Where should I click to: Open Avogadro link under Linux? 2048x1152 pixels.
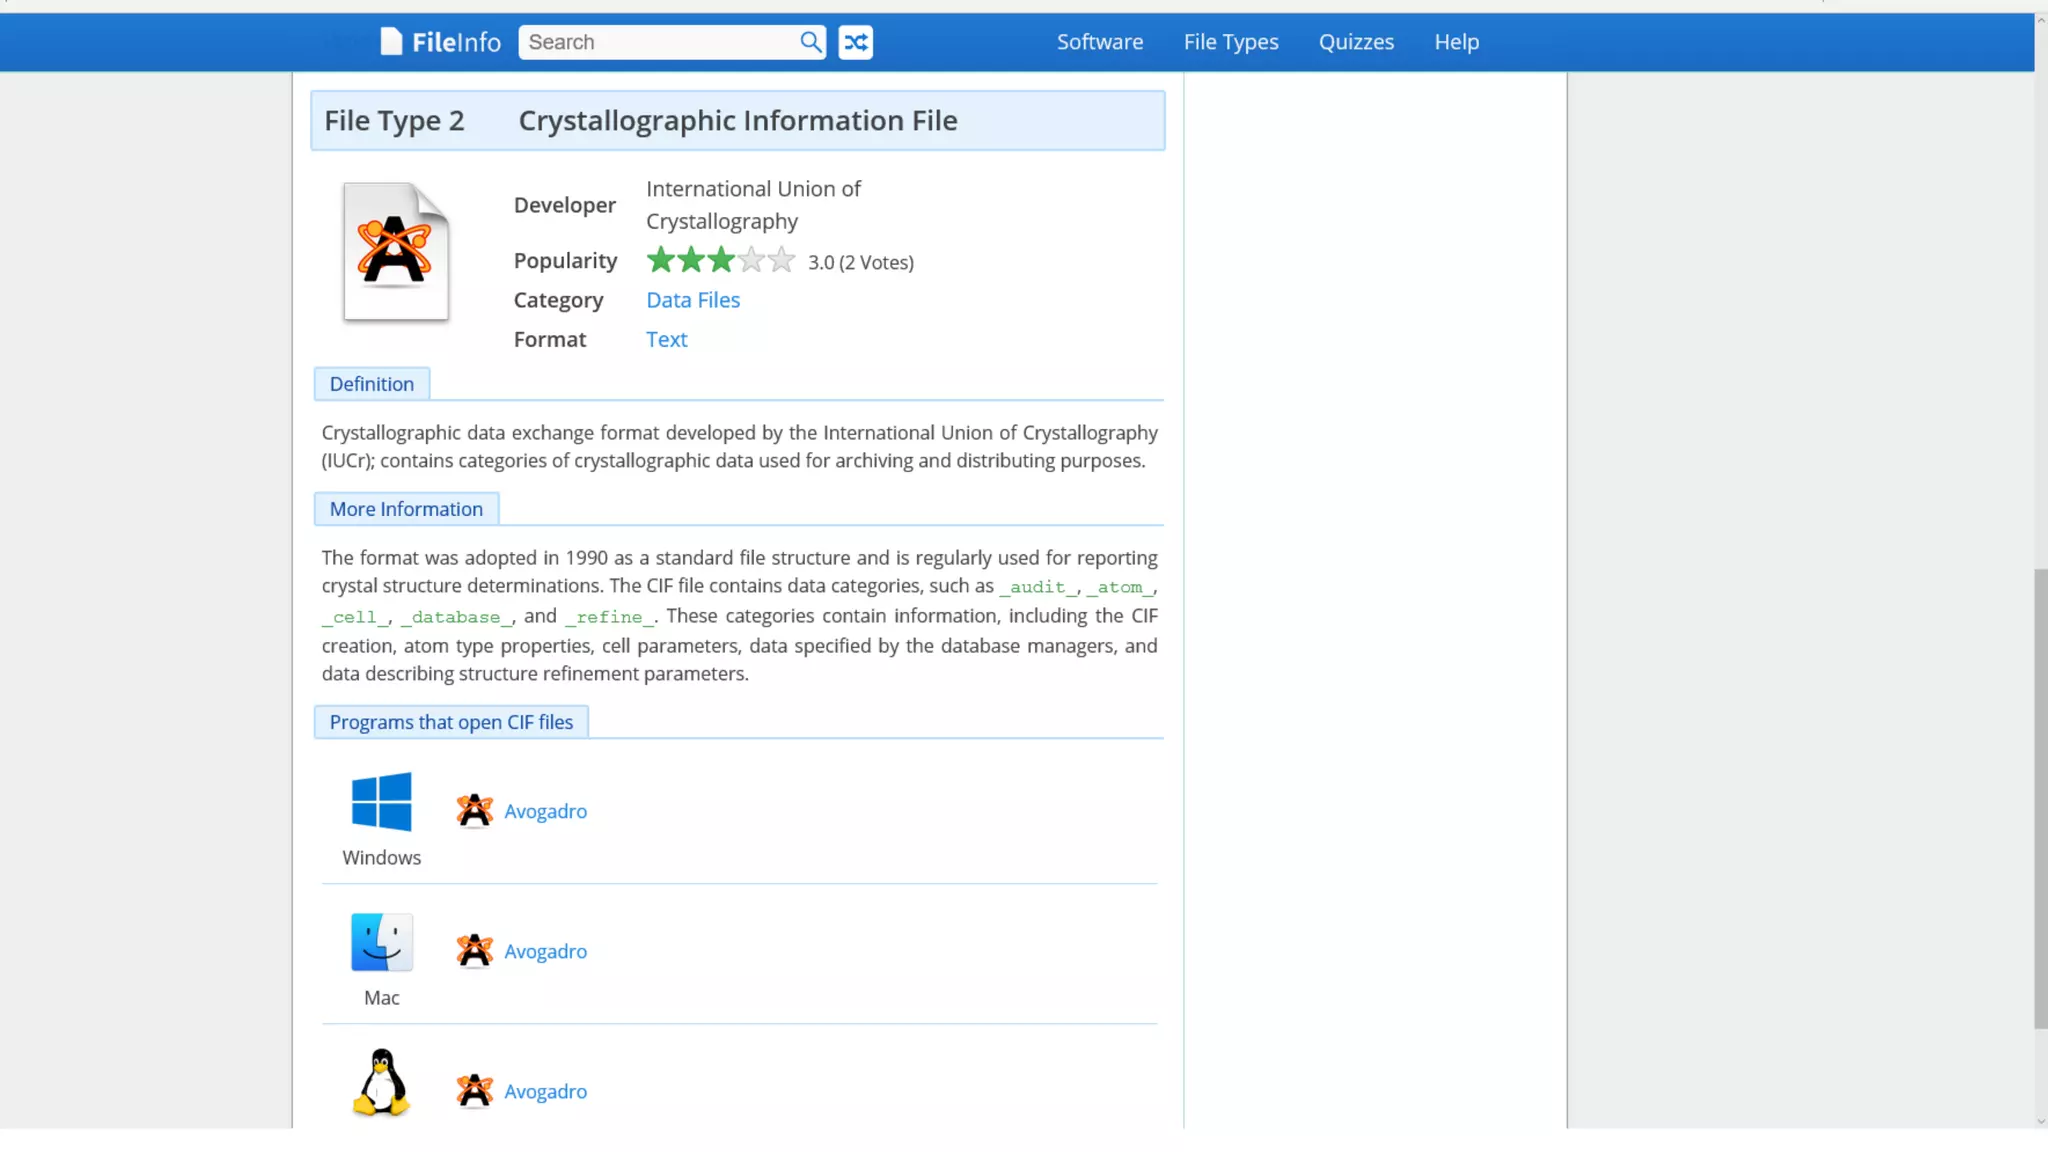(545, 1091)
